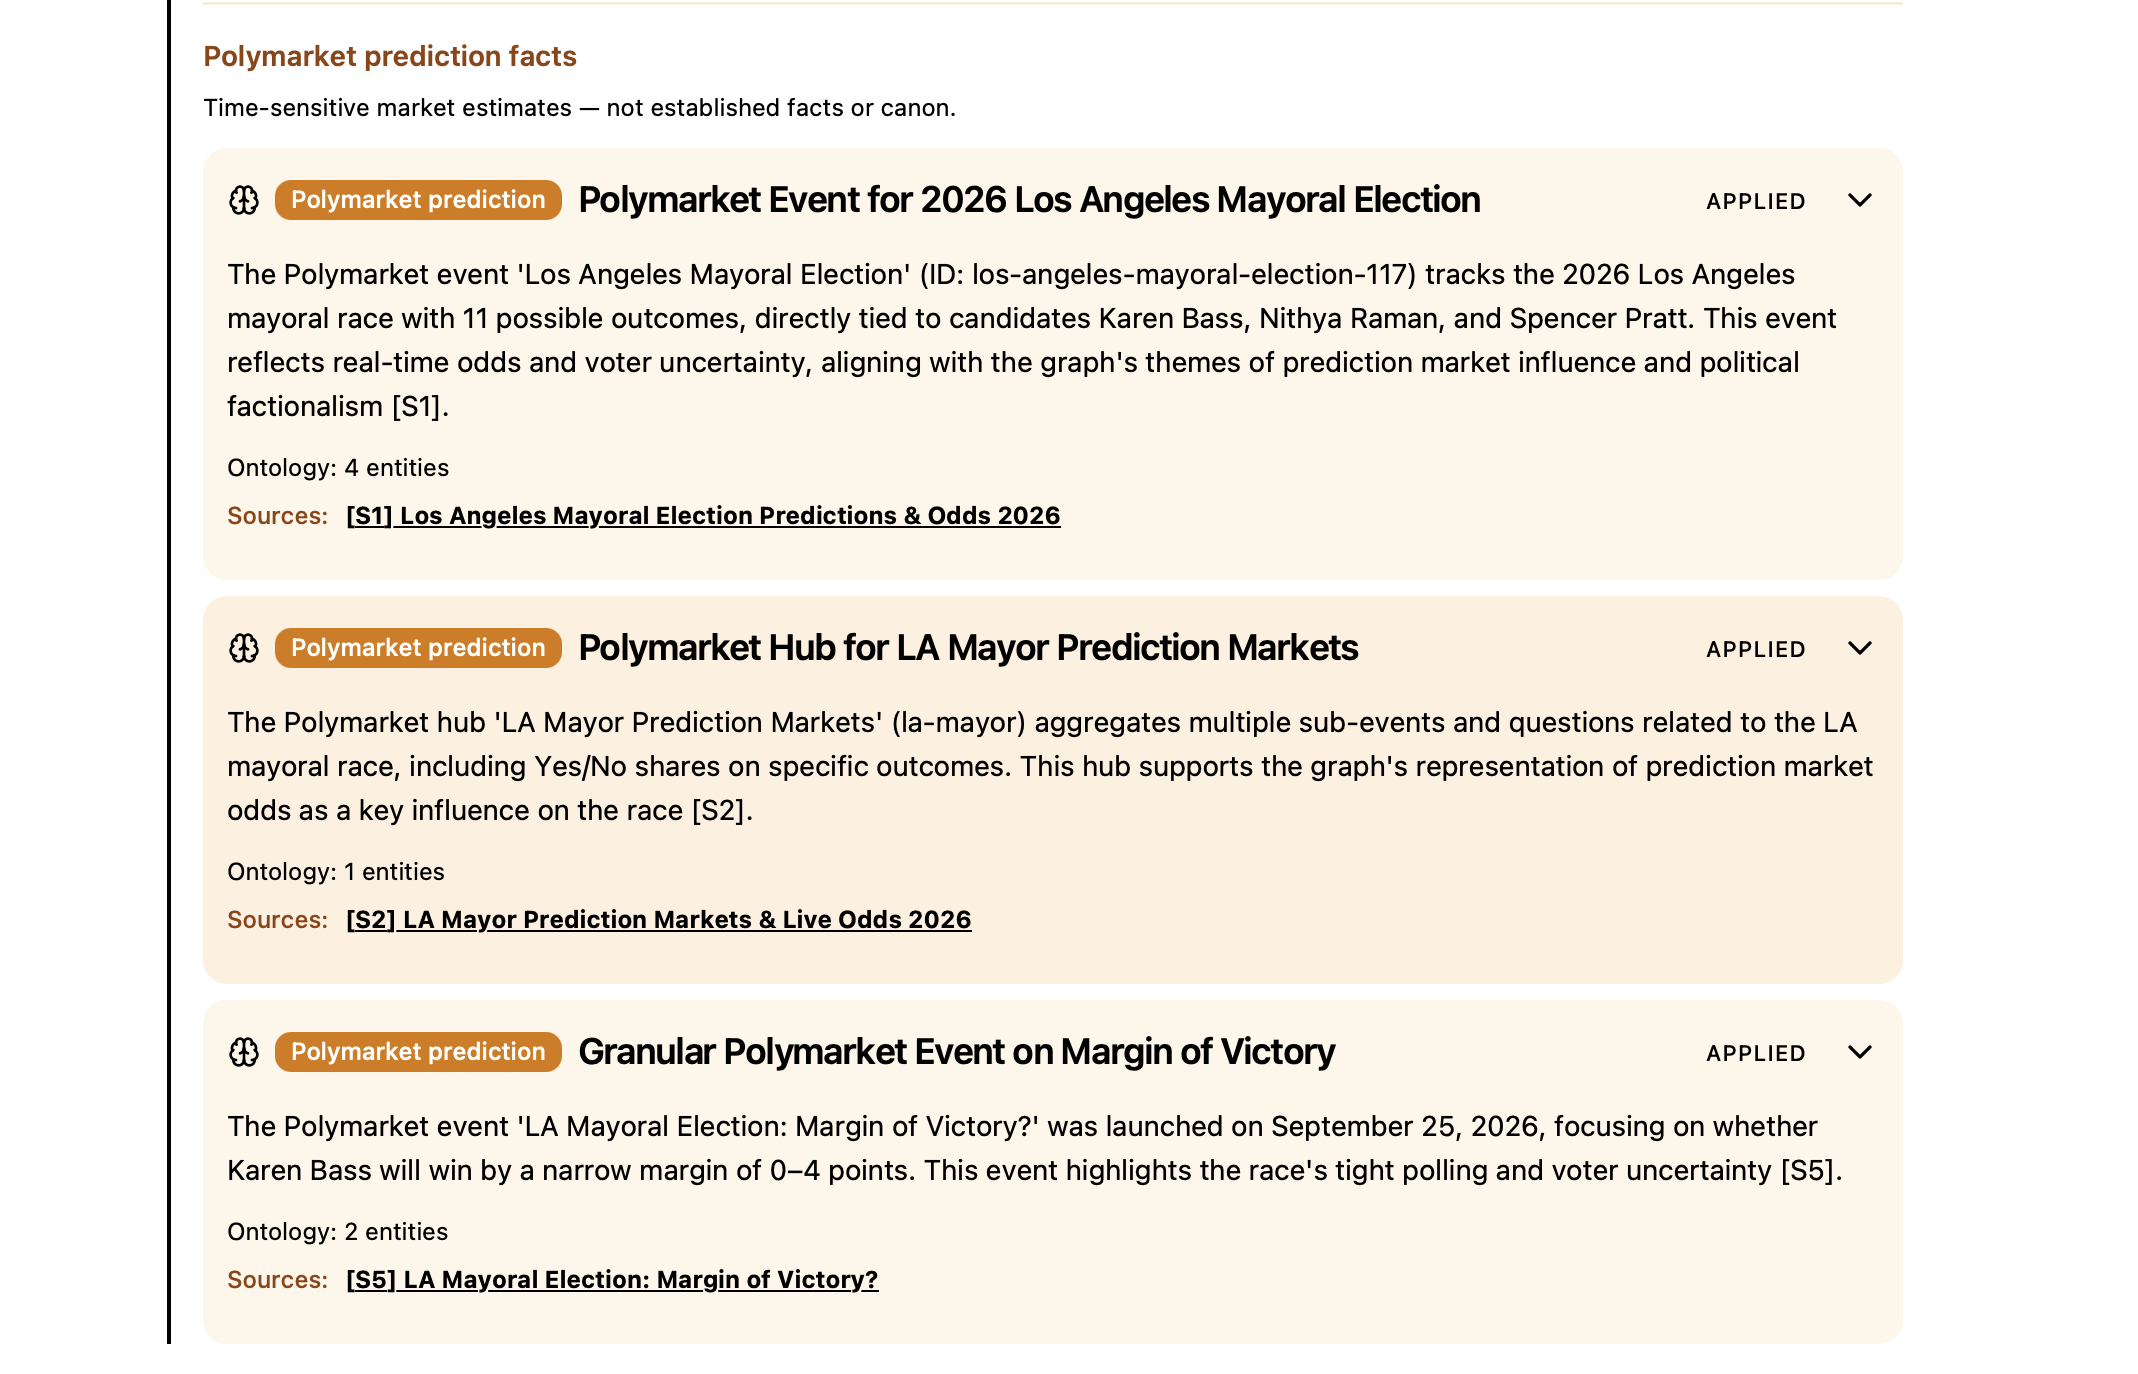Click description paragraph mentioning Karen Bass, Nithya Raman
The width and height of the screenshot is (2138, 1374).
coord(1032,340)
